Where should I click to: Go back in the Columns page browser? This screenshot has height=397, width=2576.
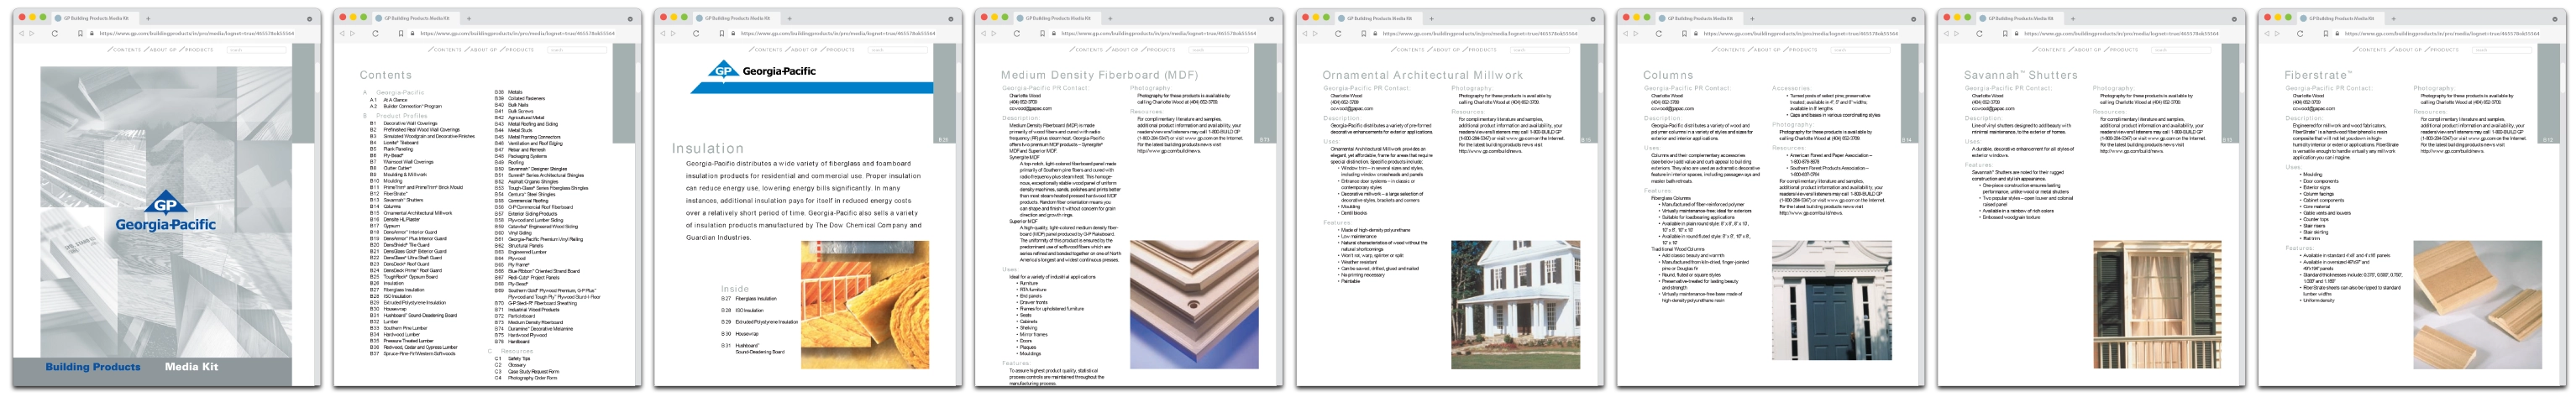pyautogui.click(x=1625, y=33)
